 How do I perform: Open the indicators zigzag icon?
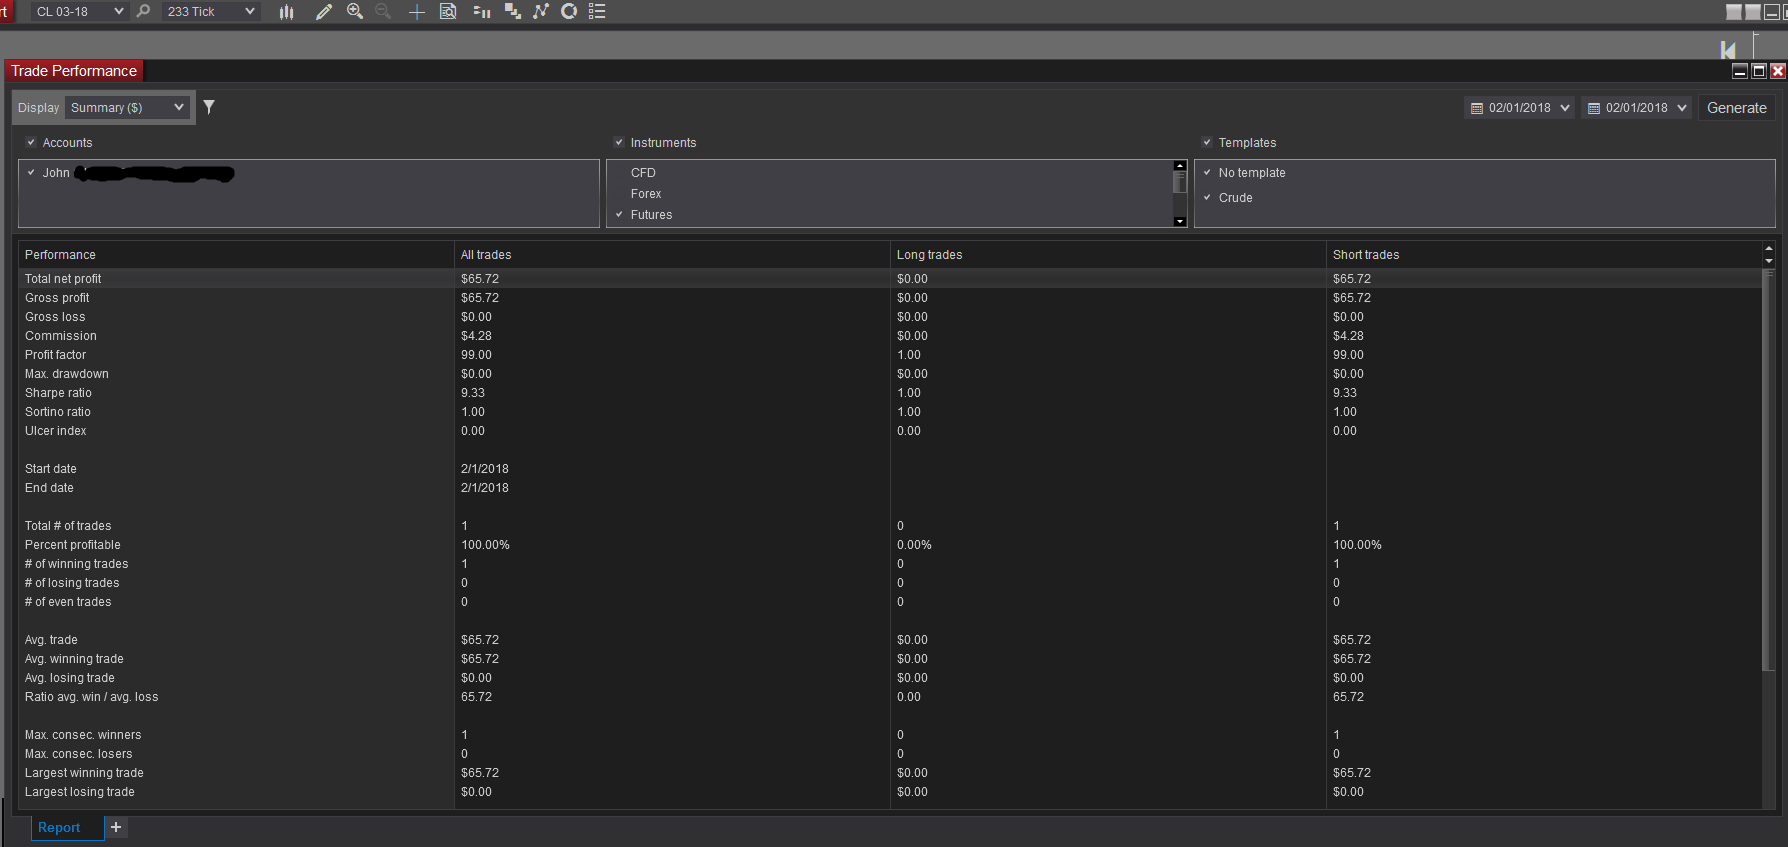pos(541,11)
